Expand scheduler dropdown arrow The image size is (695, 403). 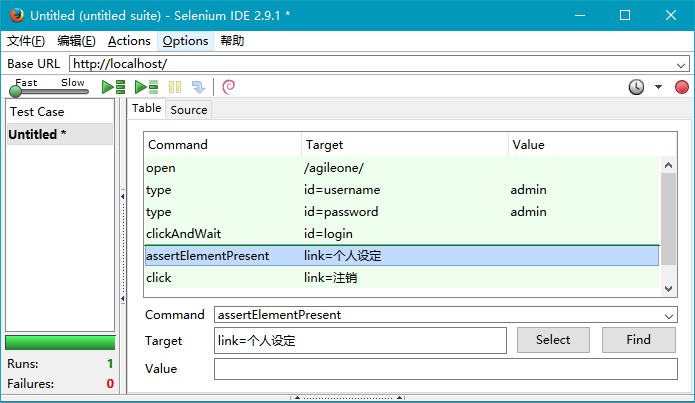point(658,87)
